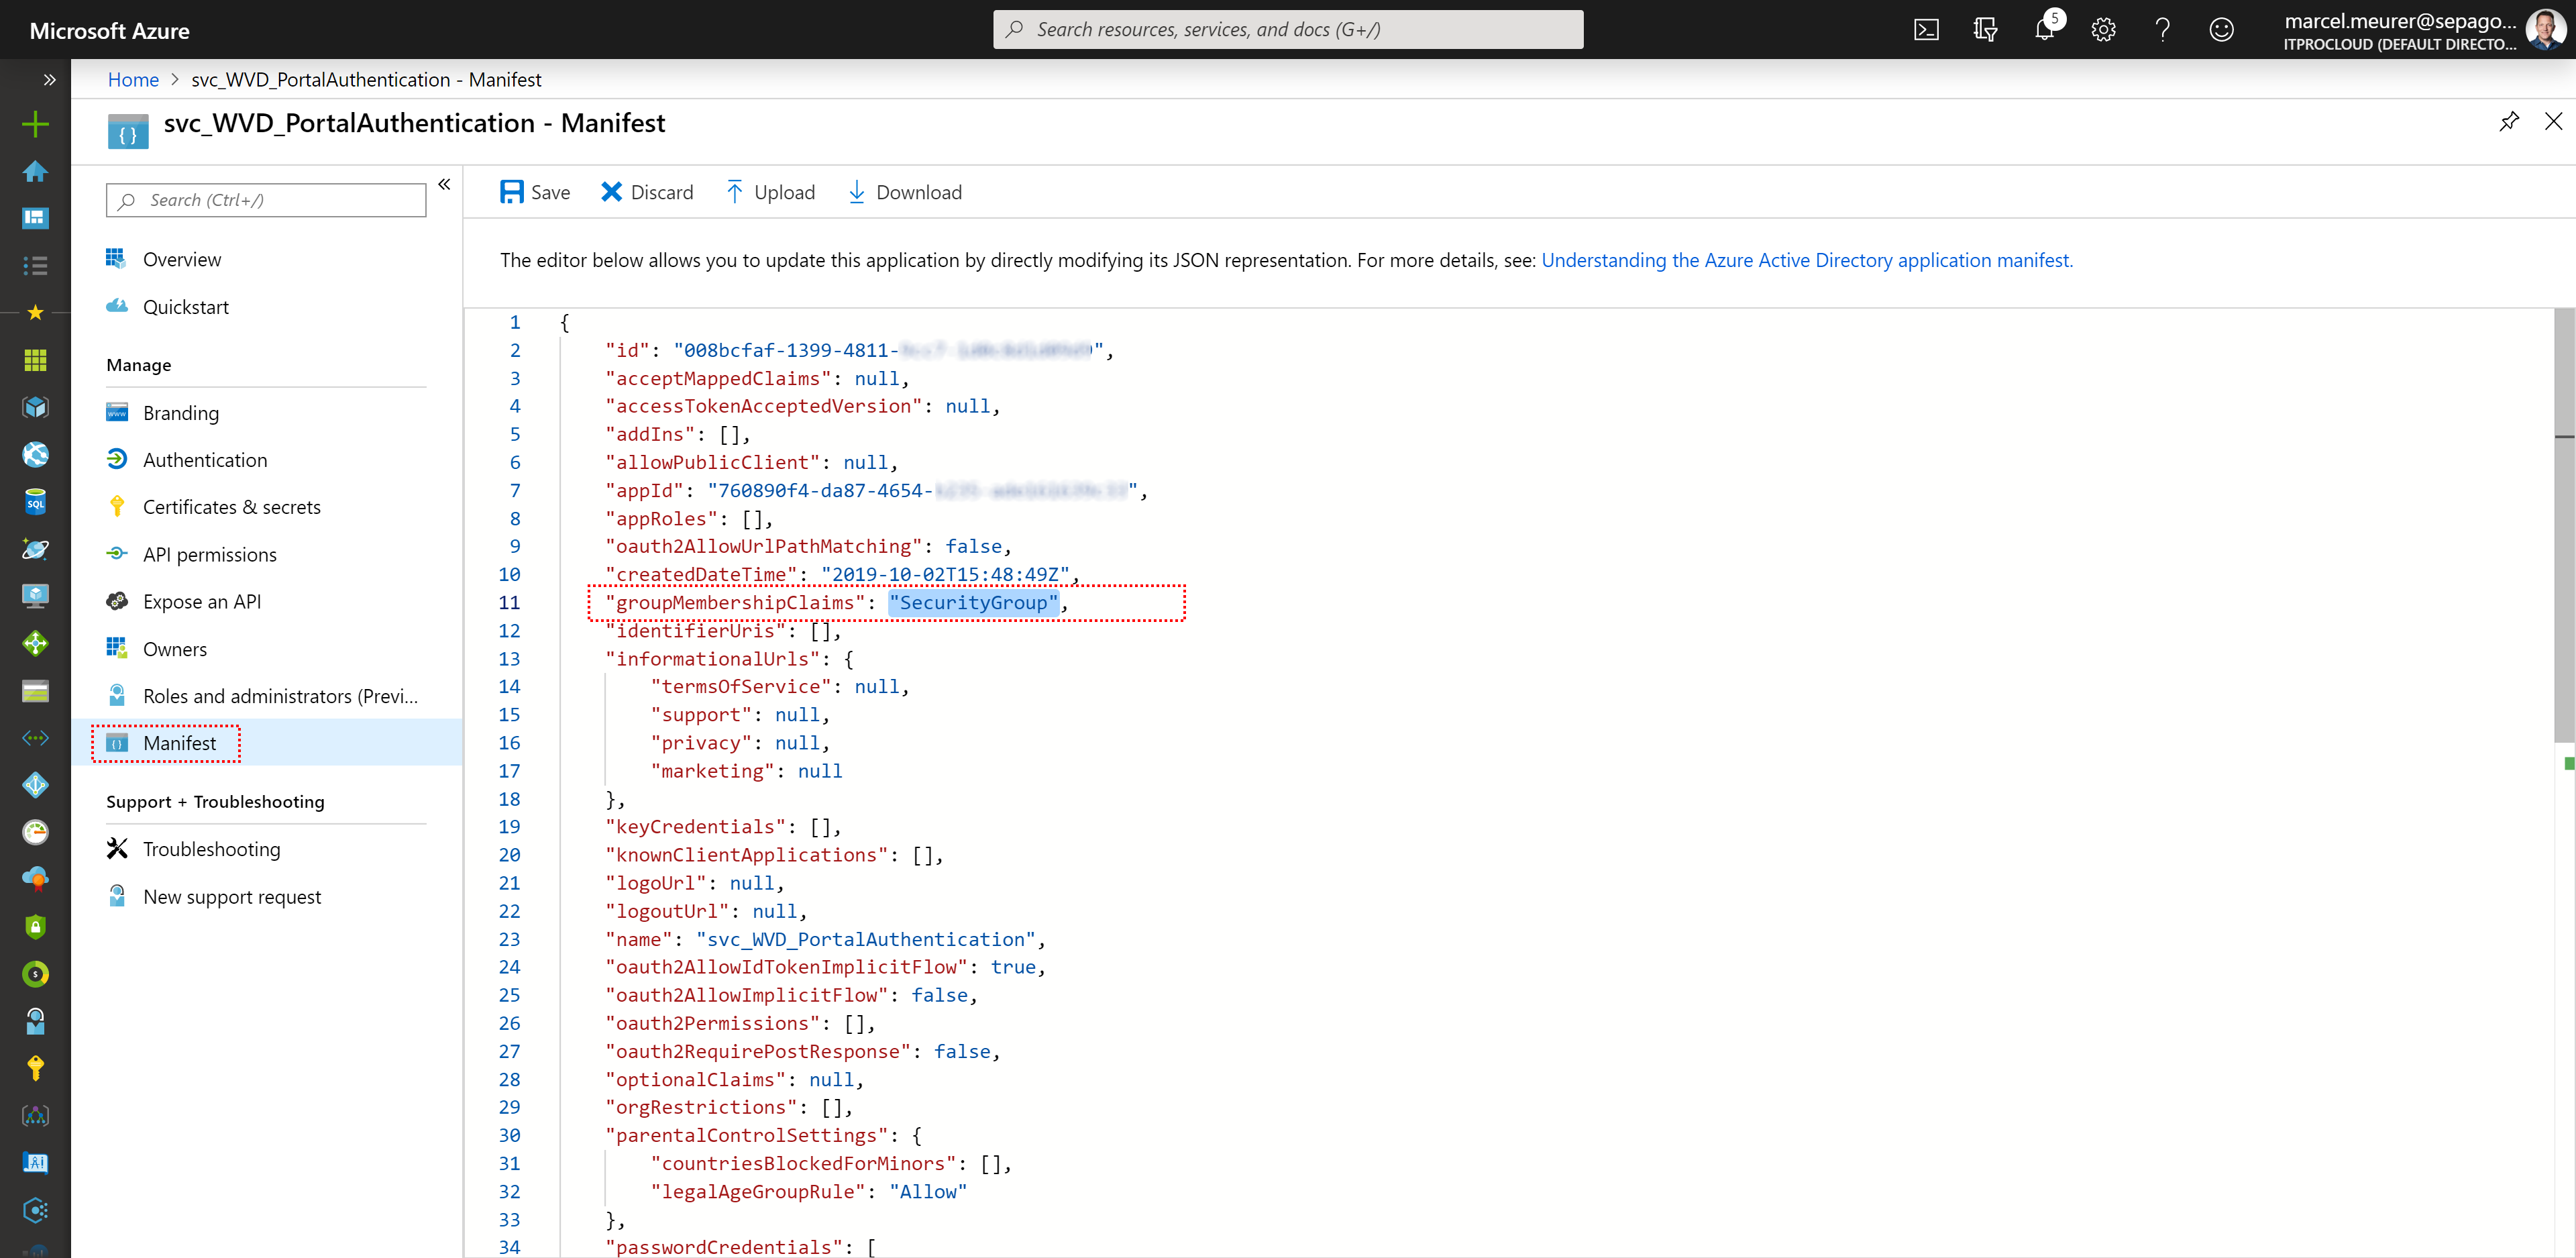Click the feedback smiley icon
The width and height of the screenshot is (2576, 1258).
(x=2221, y=30)
